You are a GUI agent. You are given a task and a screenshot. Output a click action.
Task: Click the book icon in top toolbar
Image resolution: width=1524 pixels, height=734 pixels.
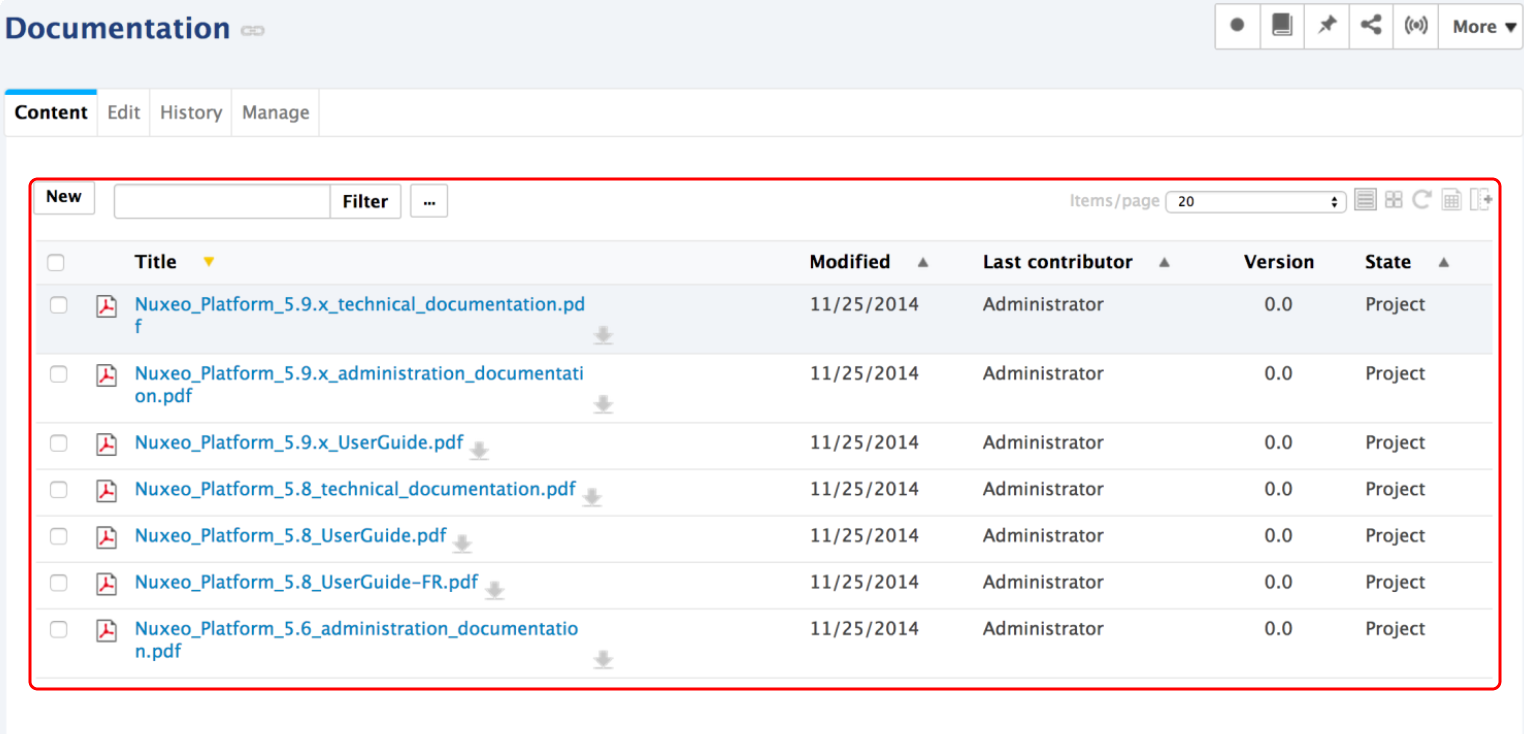tap(1282, 26)
